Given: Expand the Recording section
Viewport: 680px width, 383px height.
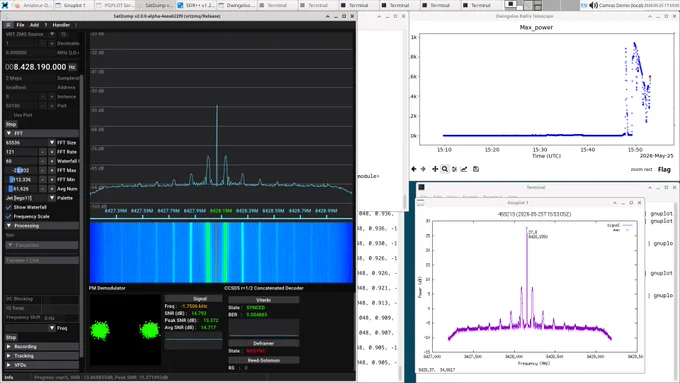Looking at the screenshot, I should [x=42, y=347].
